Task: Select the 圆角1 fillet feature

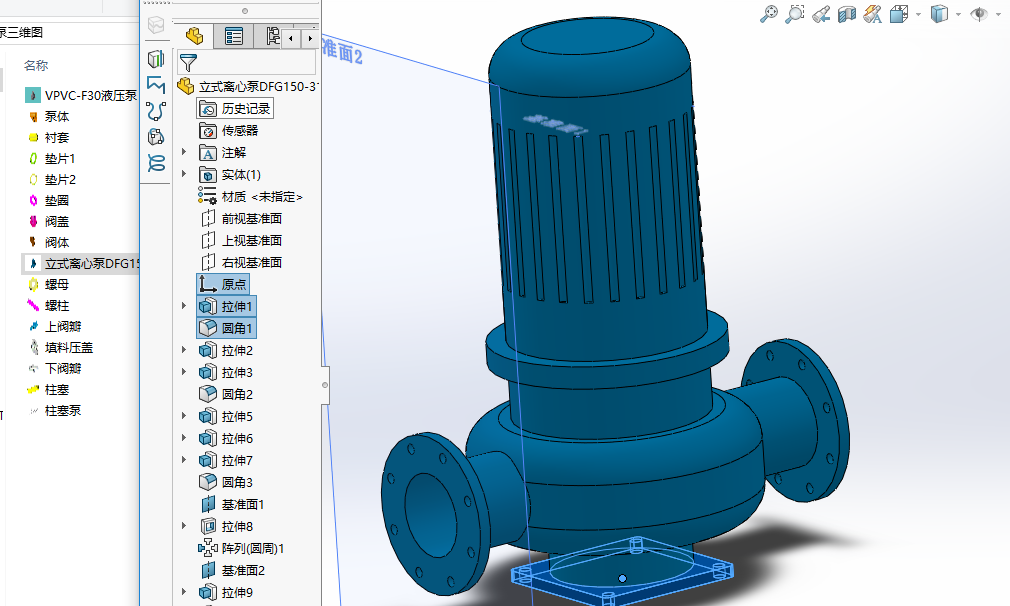Action: 226,328
